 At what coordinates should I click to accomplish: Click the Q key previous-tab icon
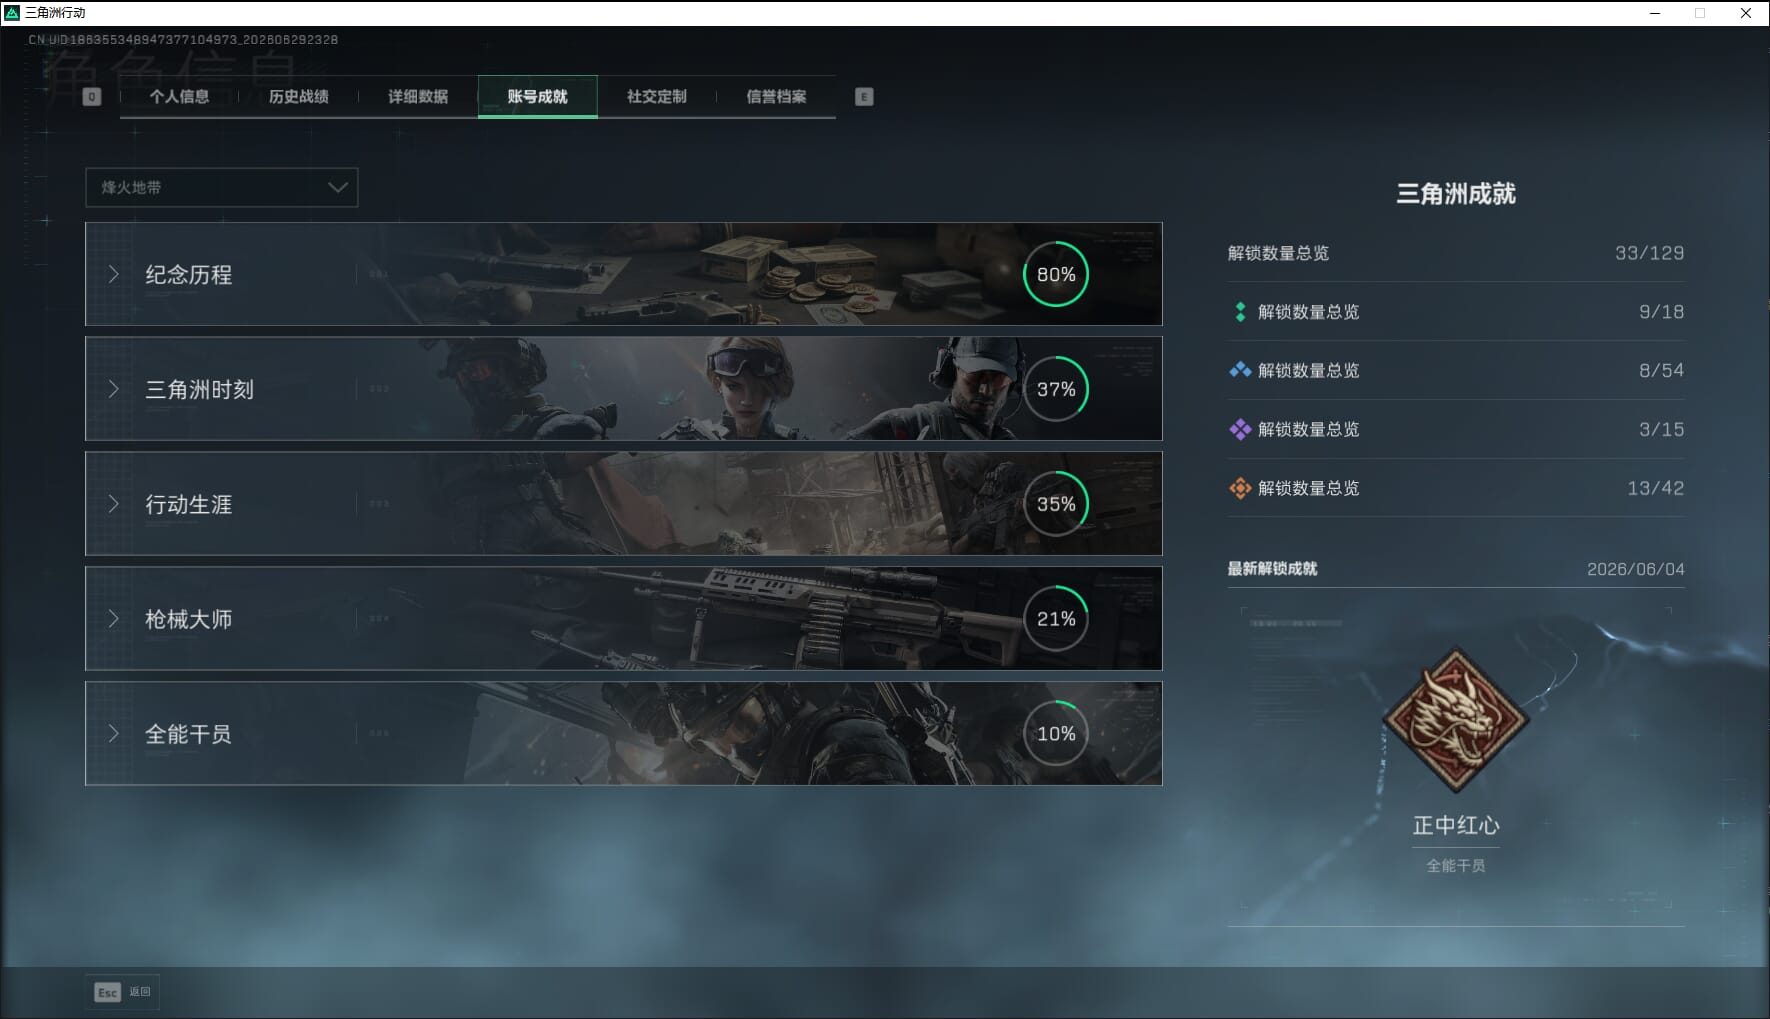[92, 97]
